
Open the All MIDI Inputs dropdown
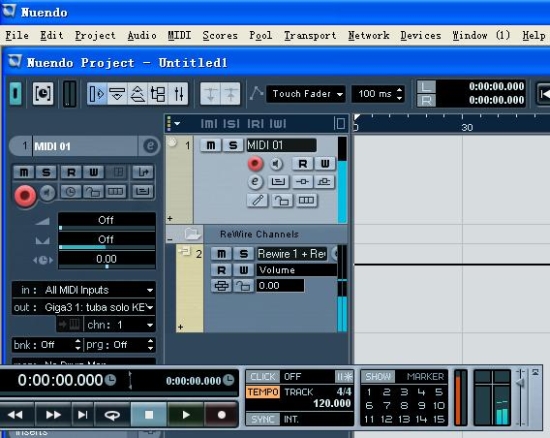pos(84,290)
